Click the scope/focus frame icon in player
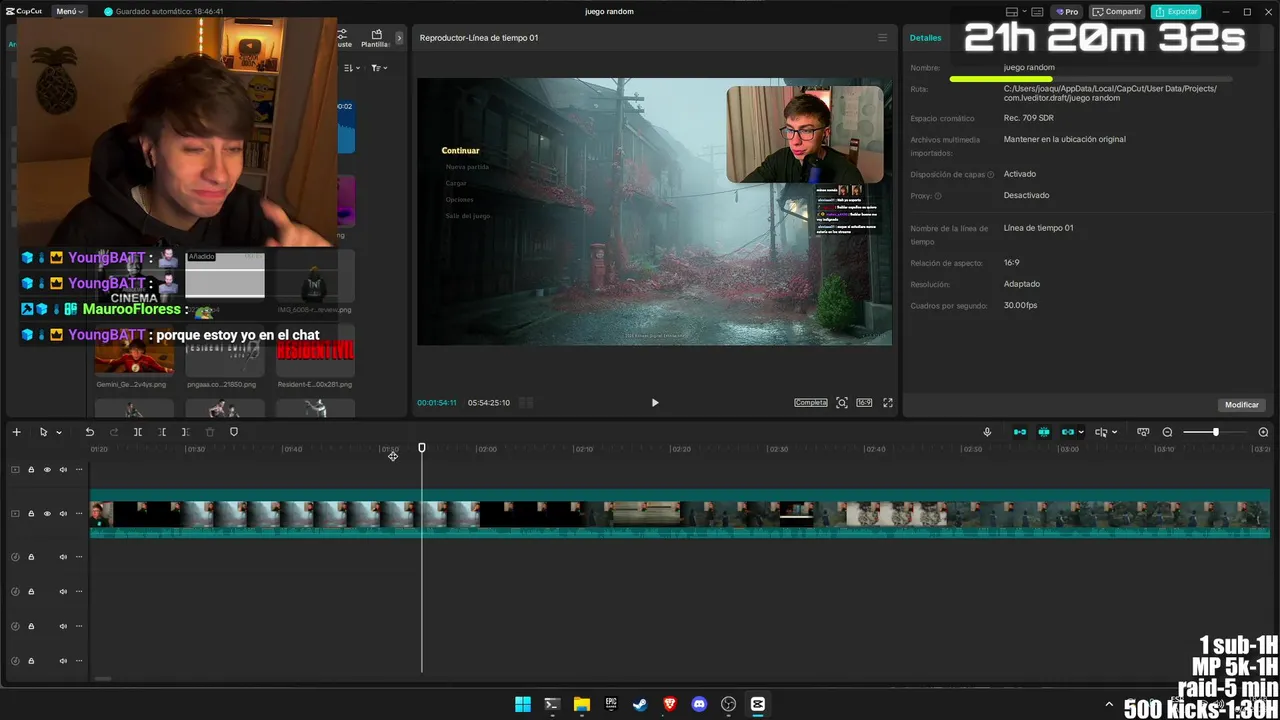This screenshot has width=1280, height=720. [842, 402]
